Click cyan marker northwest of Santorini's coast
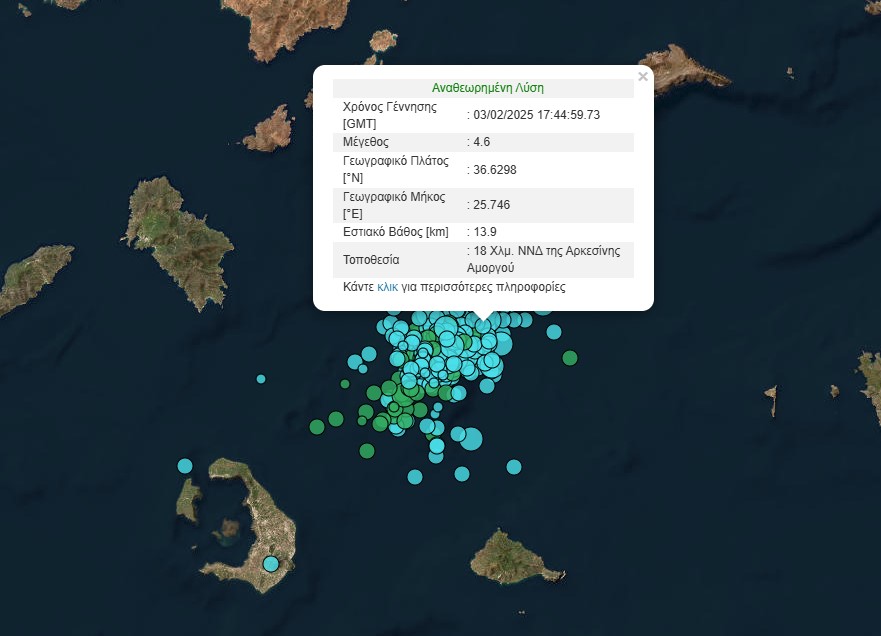Viewport: 881px width, 636px height. [185, 465]
